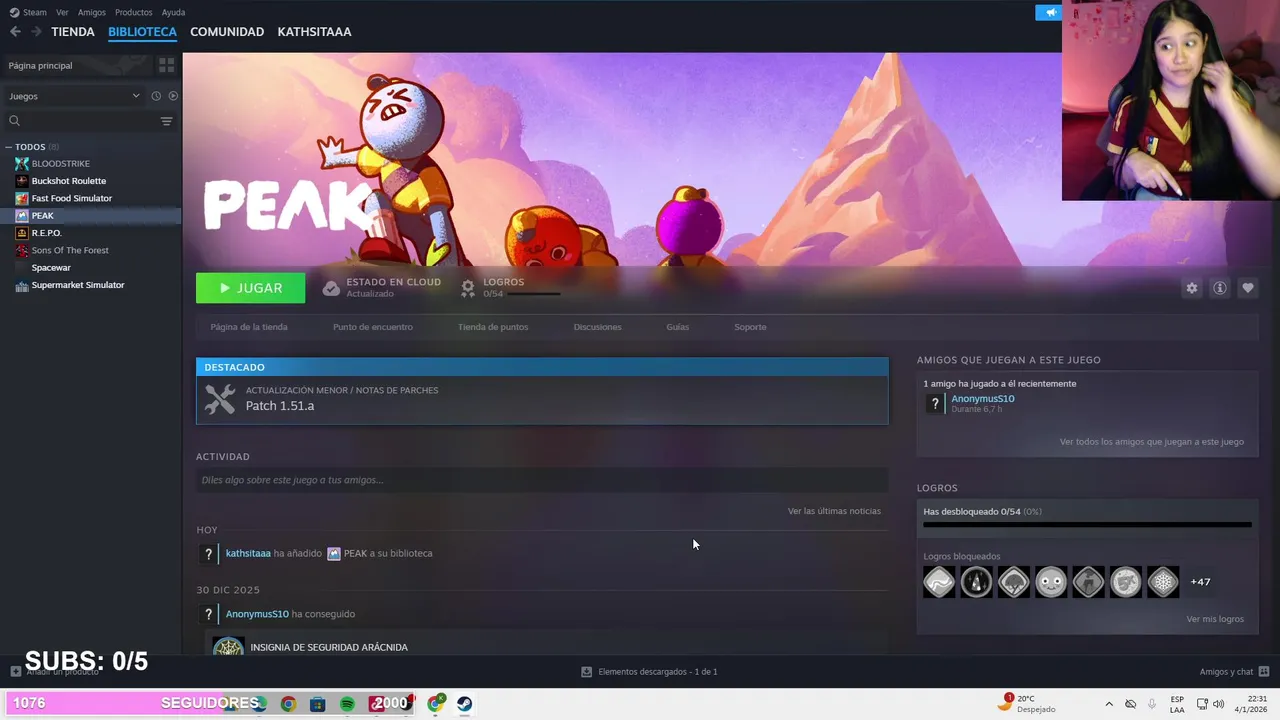Open kathsitaaa profile link in activity
The height and width of the screenshot is (720, 1280).
pyautogui.click(x=248, y=553)
